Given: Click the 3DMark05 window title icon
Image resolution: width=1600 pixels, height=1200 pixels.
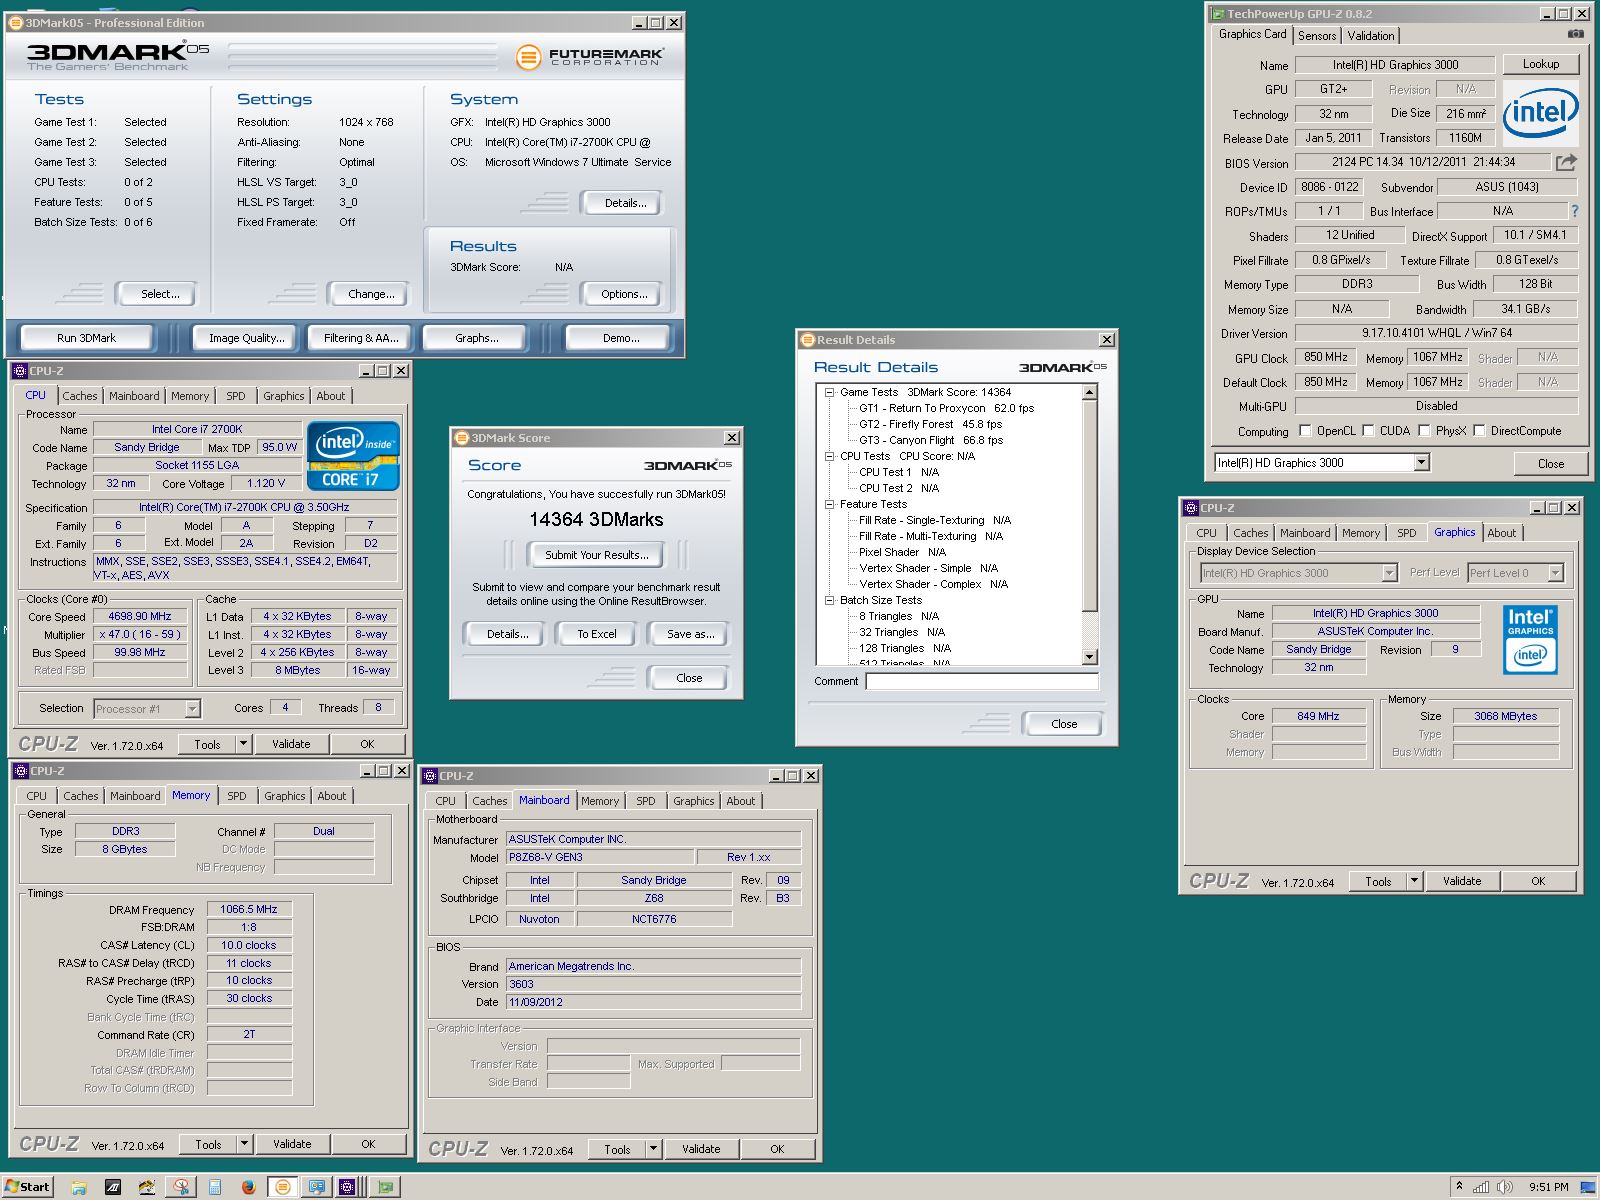Looking at the screenshot, I should point(15,22).
